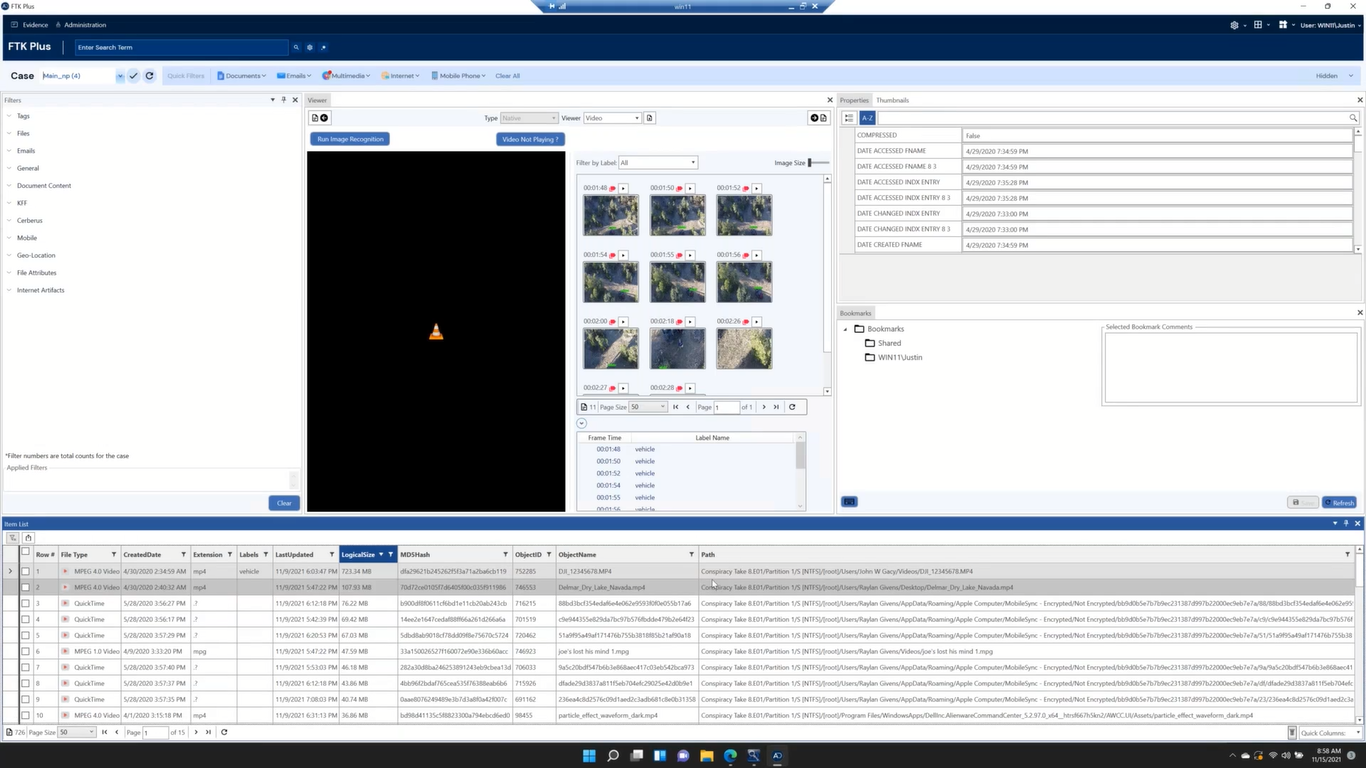Click the filter icon on File Type column

113,554
